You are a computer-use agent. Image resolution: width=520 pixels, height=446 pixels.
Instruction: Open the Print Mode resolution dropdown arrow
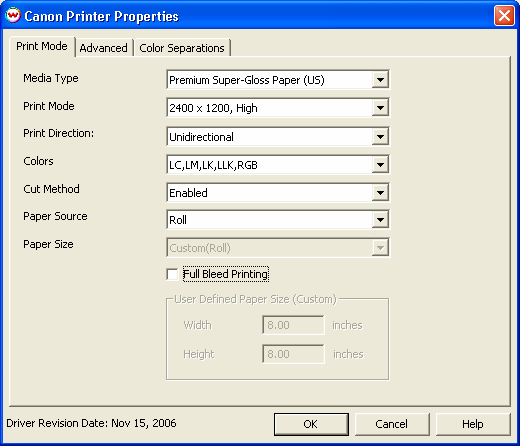click(x=380, y=108)
